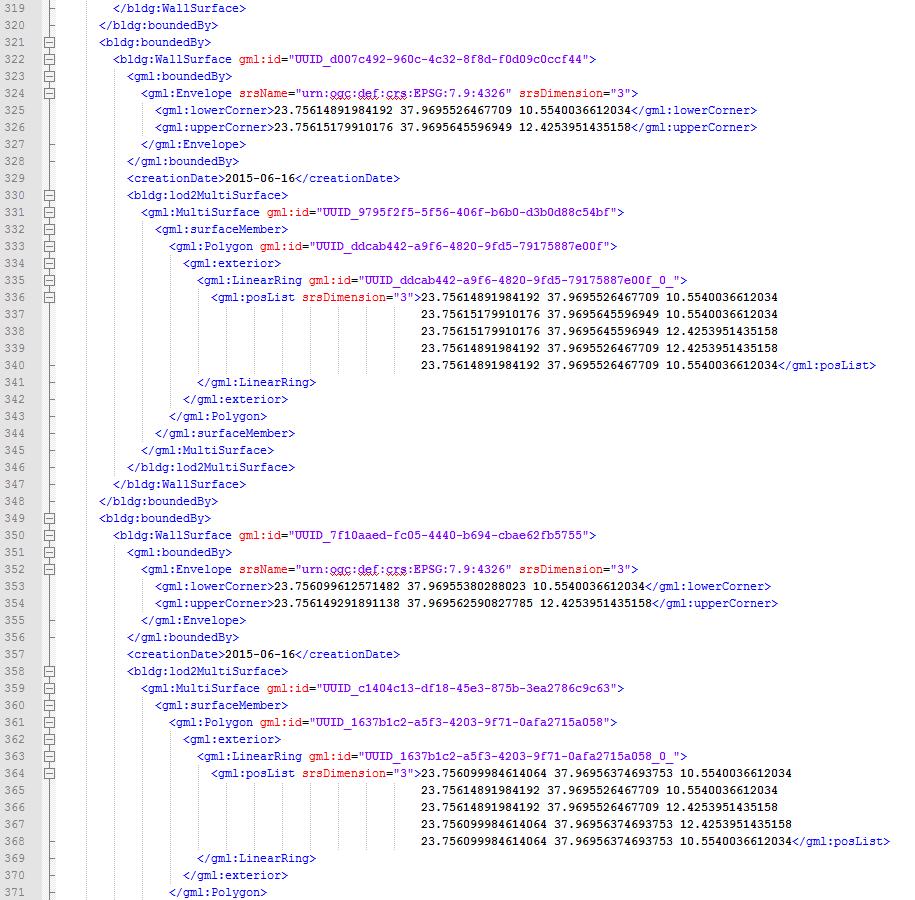Click the coordinate row on line 366
The width and height of the screenshot is (915, 900).
coord(599,807)
